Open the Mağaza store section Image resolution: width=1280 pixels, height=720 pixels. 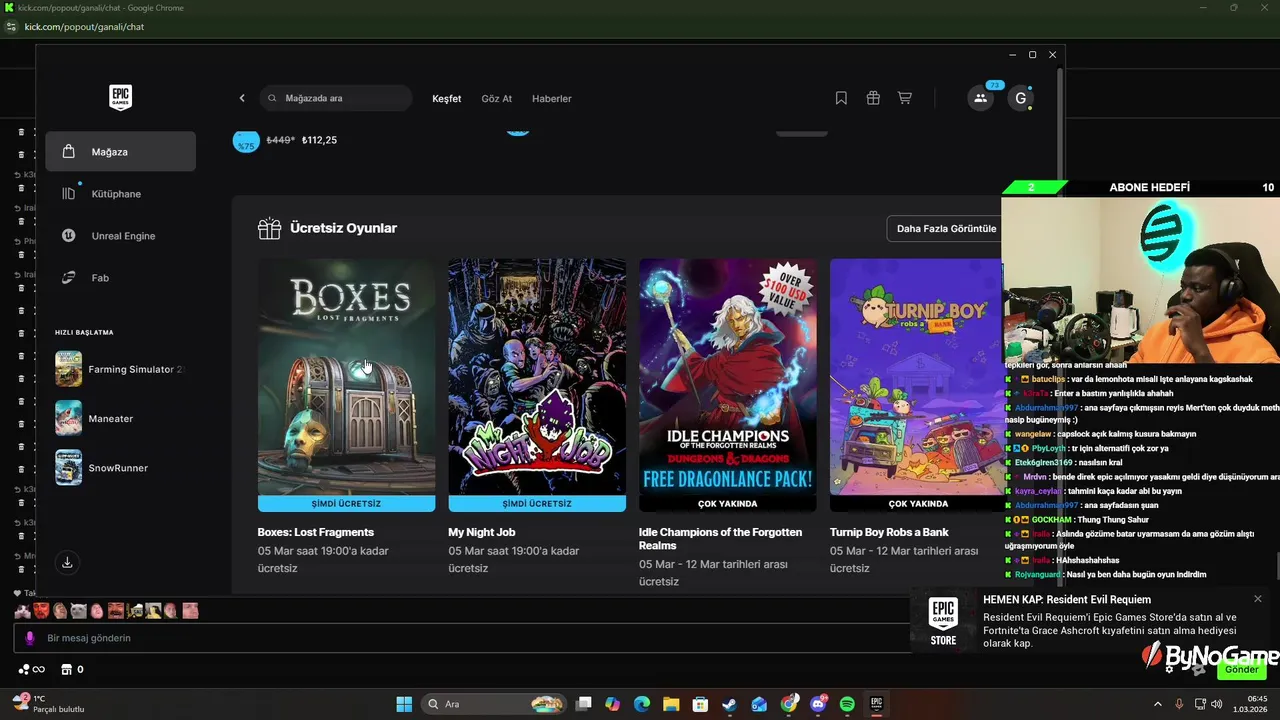point(120,151)
